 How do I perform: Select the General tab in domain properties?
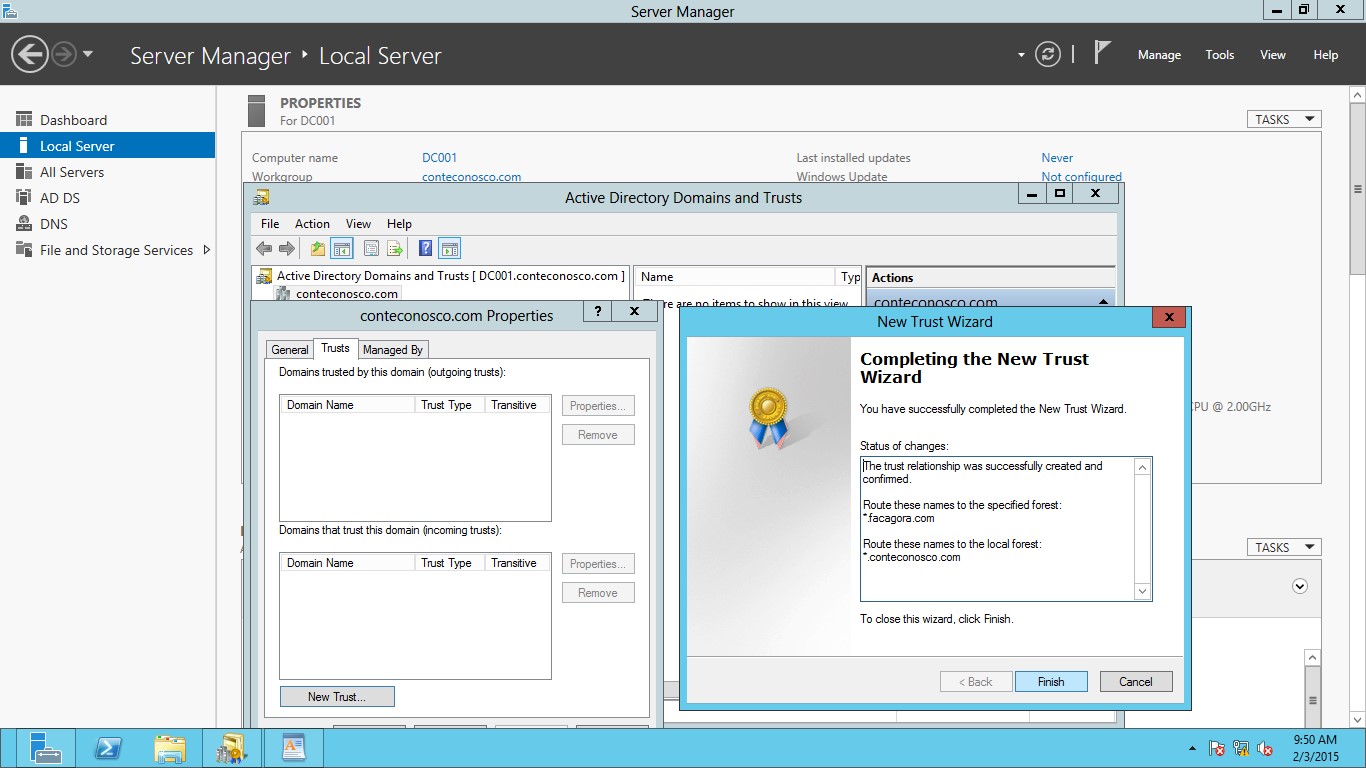289,349
